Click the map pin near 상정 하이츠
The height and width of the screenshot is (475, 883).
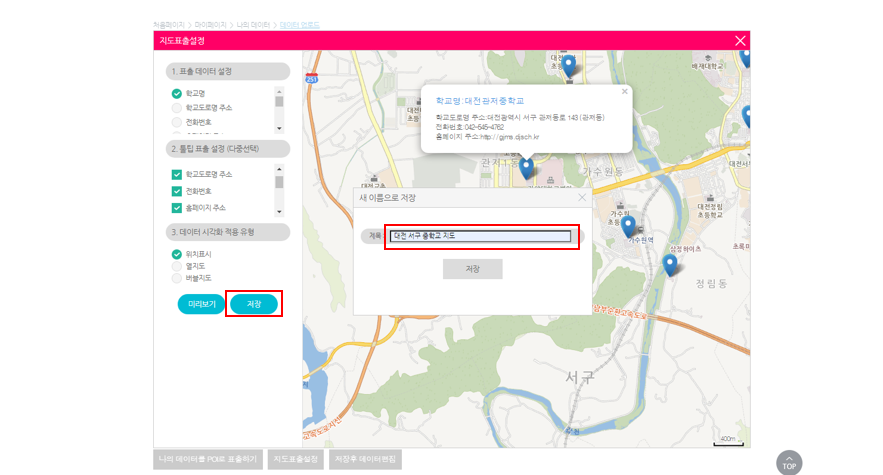[670, 265]
